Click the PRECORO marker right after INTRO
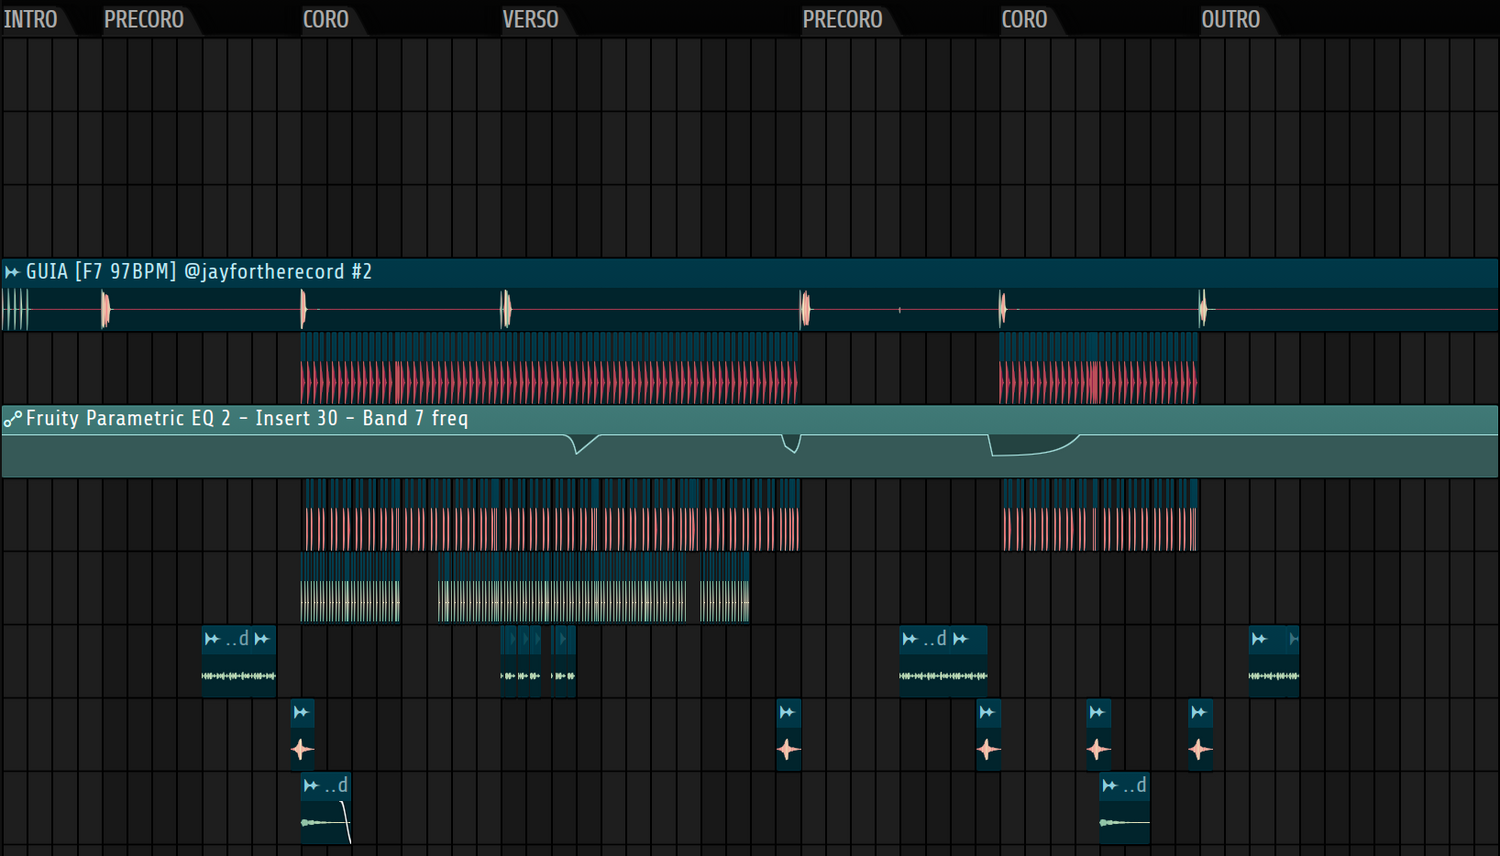Viewport: 1500px width, 856px height. pyautogui.click(x=144, y=20)
